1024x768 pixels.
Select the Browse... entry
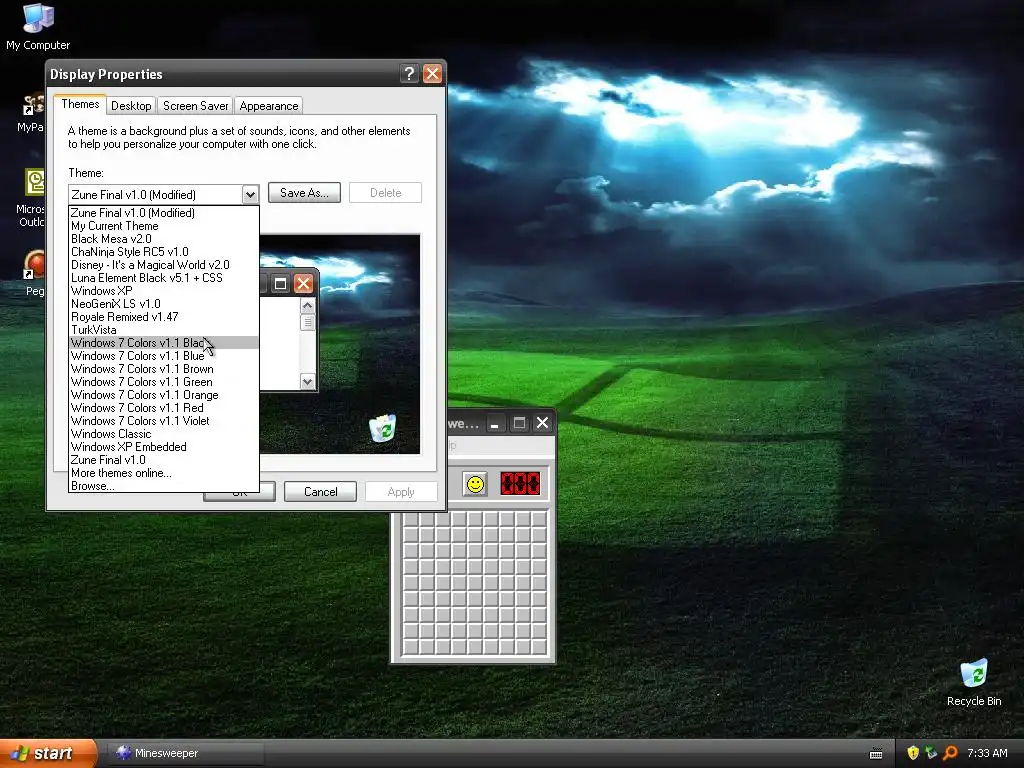[x=164, y=486]
